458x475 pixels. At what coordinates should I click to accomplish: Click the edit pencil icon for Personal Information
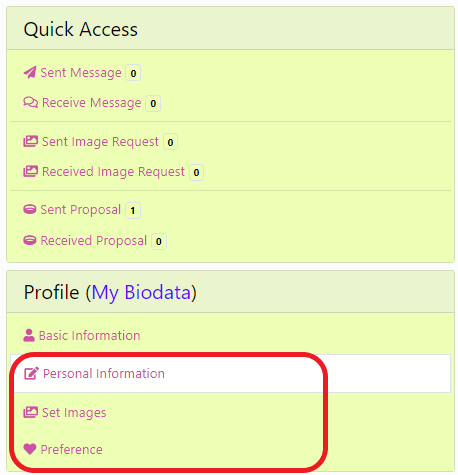[x=31, y=373]
